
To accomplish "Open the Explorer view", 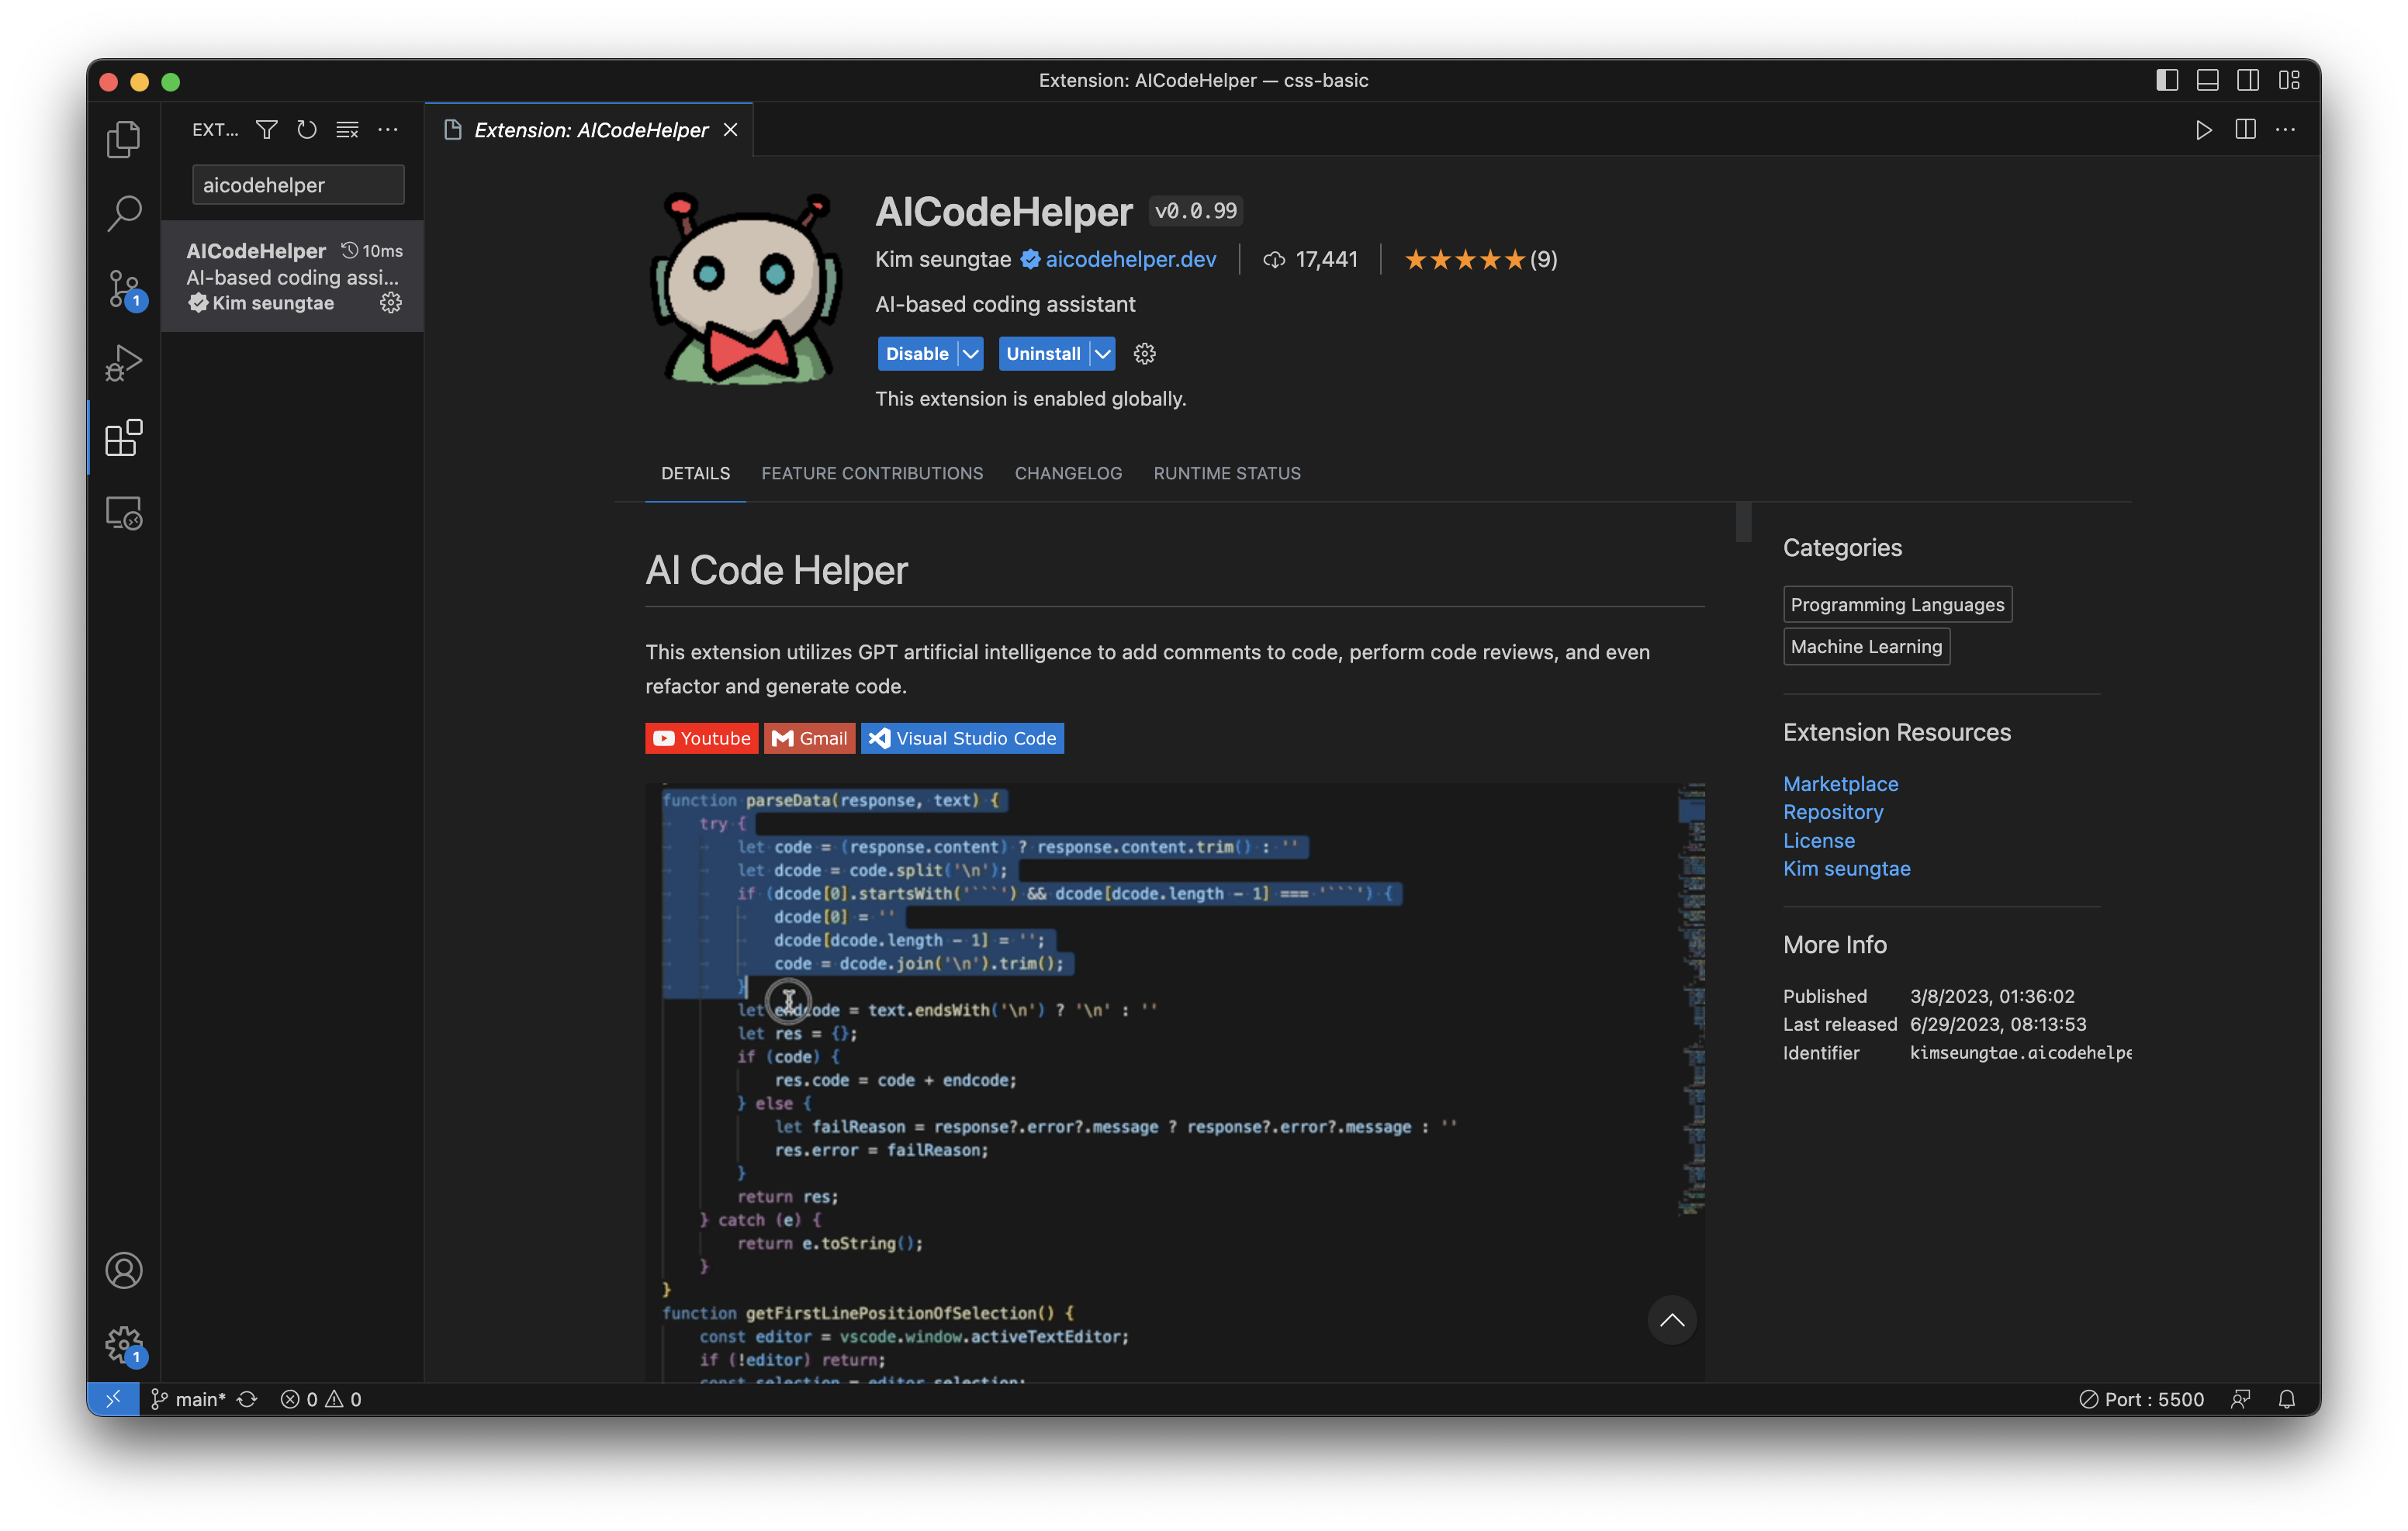I will [x=123, y=139].
